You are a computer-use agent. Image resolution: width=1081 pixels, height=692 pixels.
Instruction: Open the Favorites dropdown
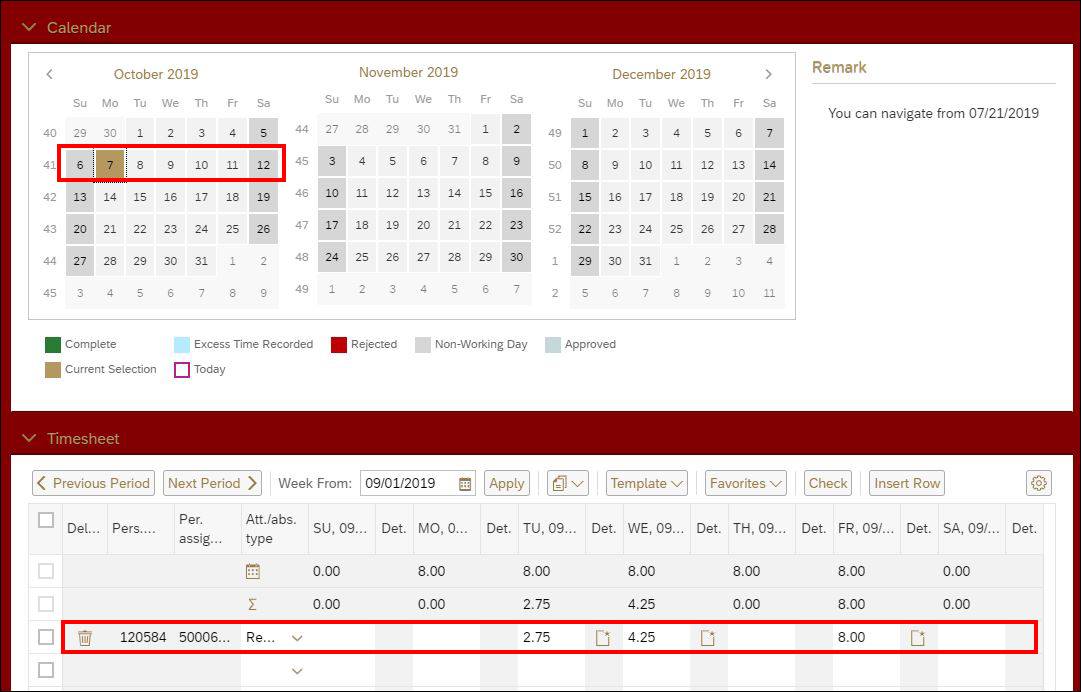[745, 484]
